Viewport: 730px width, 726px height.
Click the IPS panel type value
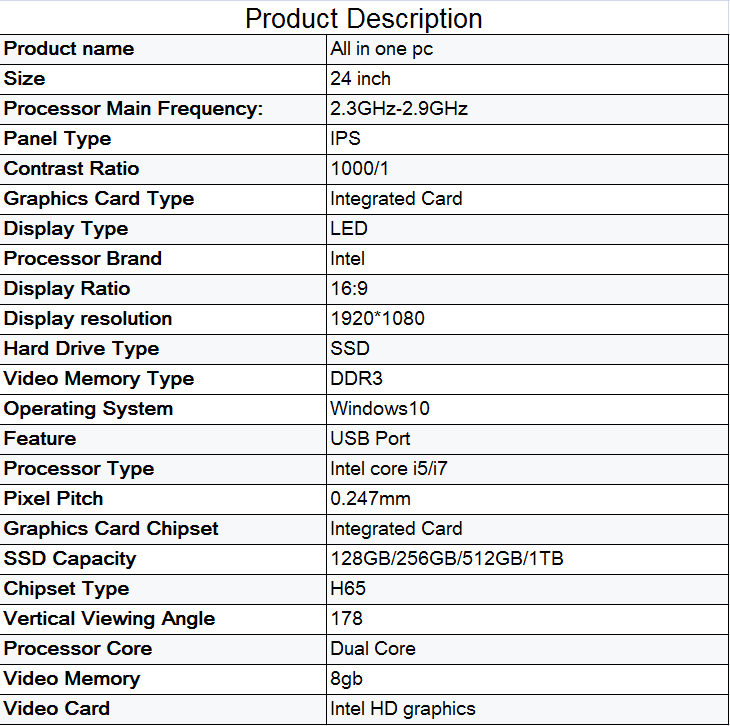click(x=345, y=139)
